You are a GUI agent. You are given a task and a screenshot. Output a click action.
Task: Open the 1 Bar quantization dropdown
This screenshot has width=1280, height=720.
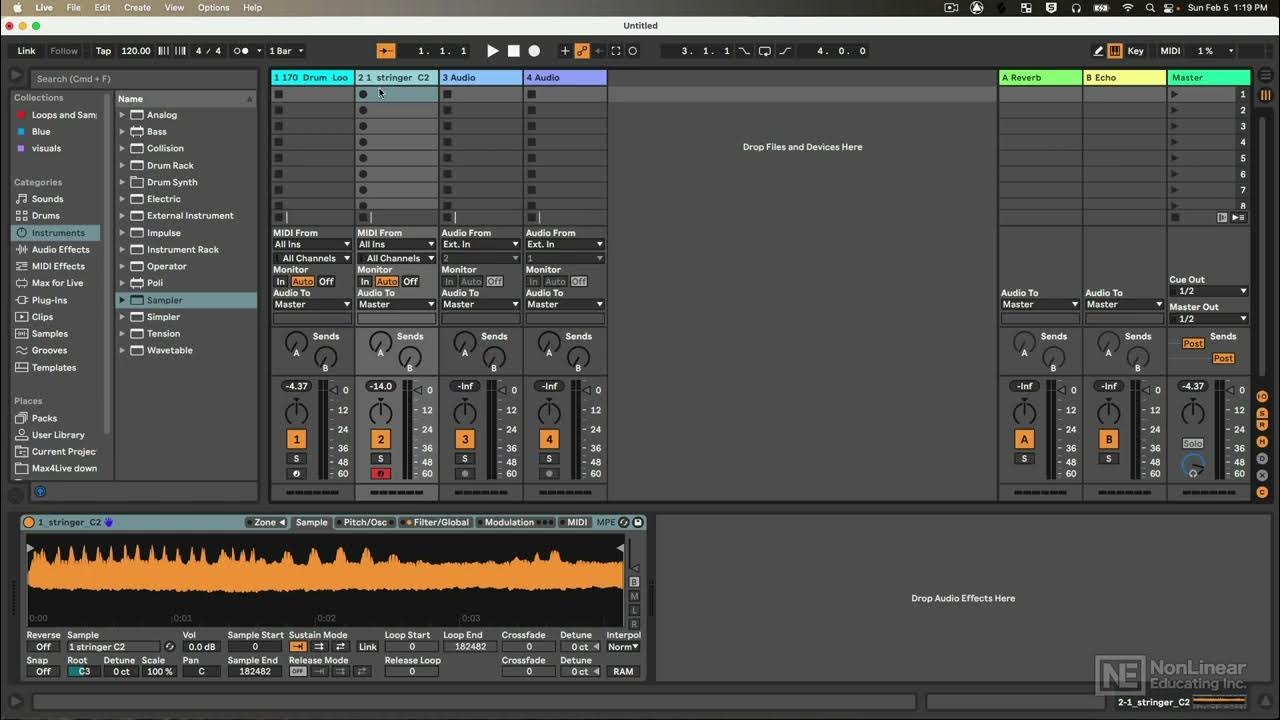(x=286, y=51)
